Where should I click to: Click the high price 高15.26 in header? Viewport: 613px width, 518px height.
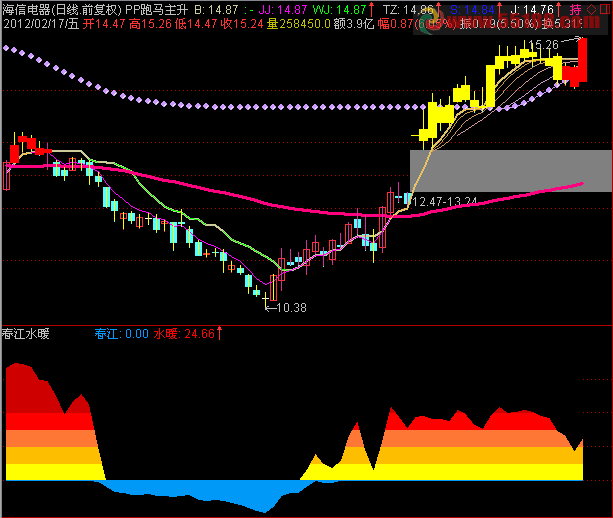tap(150, 24)
